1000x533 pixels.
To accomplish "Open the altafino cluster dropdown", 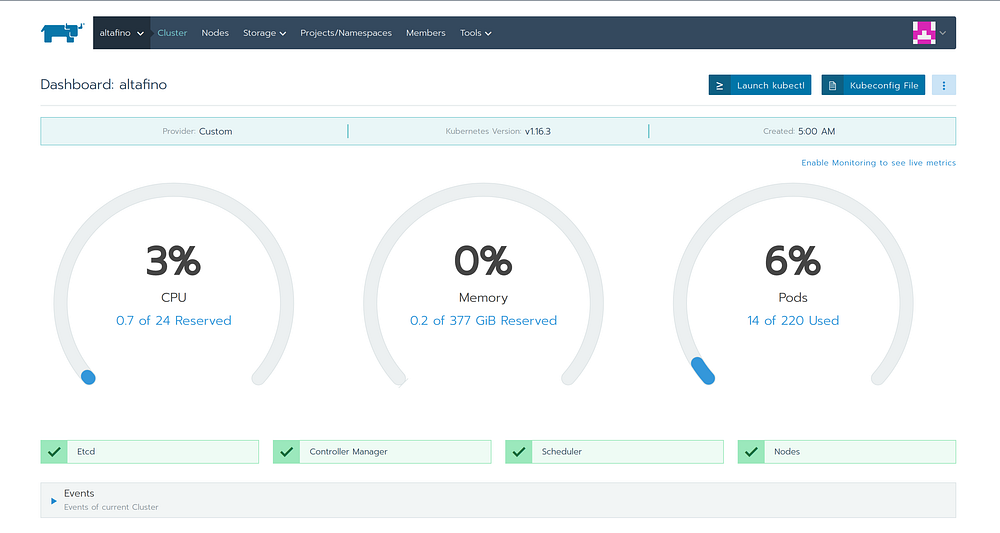I will (x=121, y=33).
